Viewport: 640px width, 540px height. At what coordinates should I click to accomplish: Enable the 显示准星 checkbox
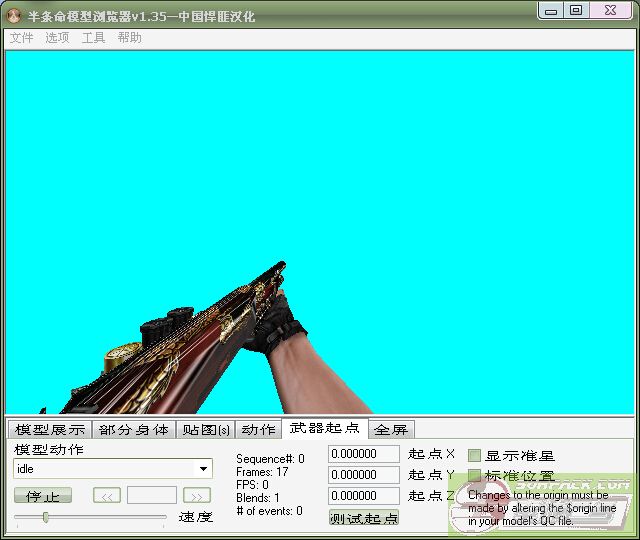(x=475, y=455)
